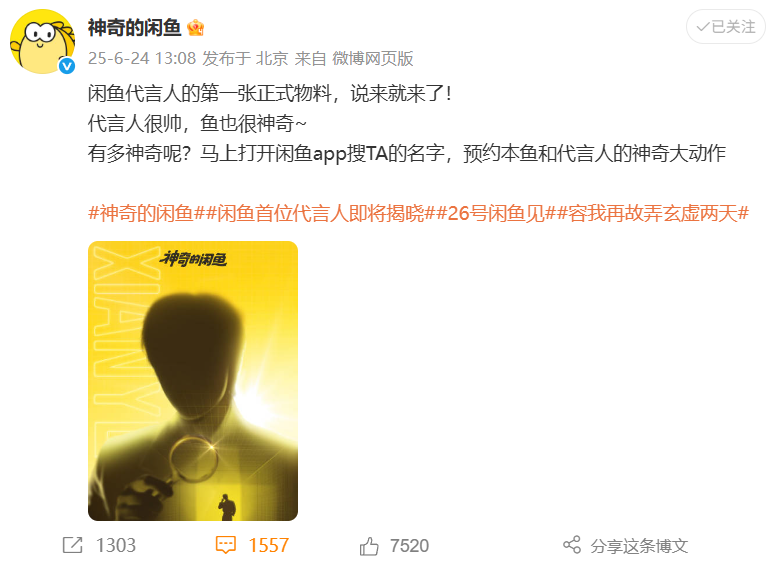This screenshot has width=771, height=565.
Task: Toggle the 已关注 follow button
Action: tap(726, 27)
